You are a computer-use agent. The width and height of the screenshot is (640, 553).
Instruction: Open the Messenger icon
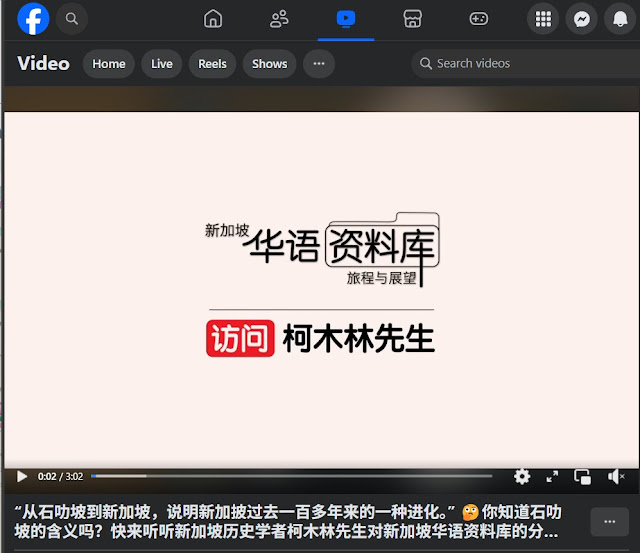(x=582, y=19)
